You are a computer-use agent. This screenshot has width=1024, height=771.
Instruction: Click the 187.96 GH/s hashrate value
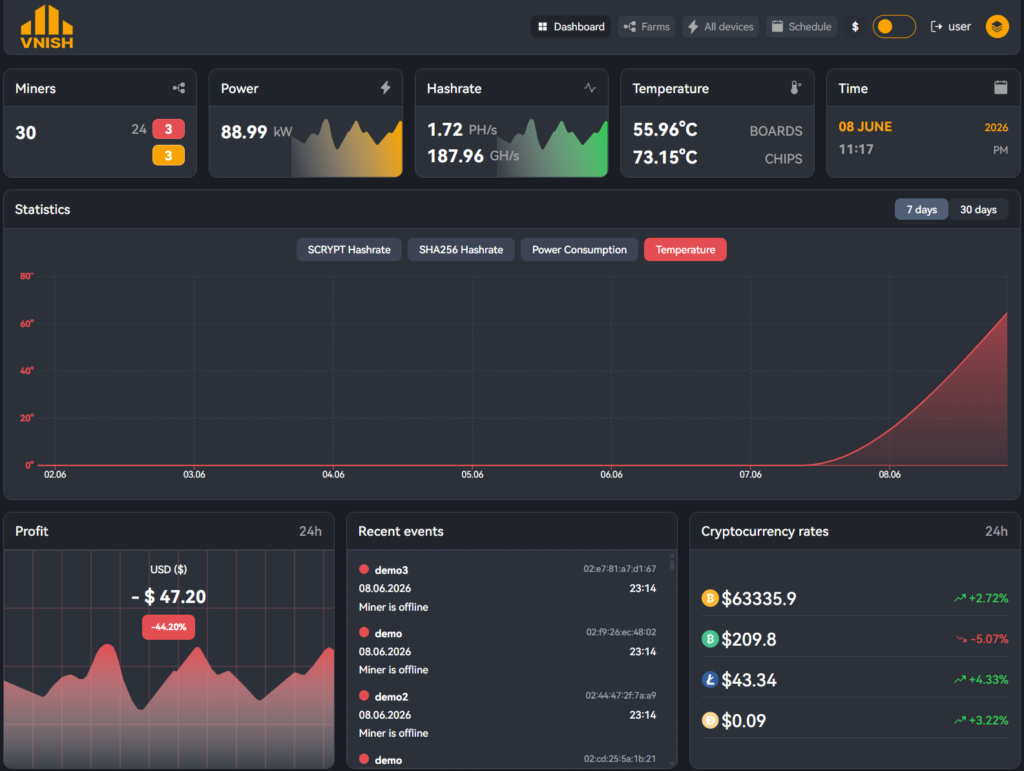[x=473, y=156]
